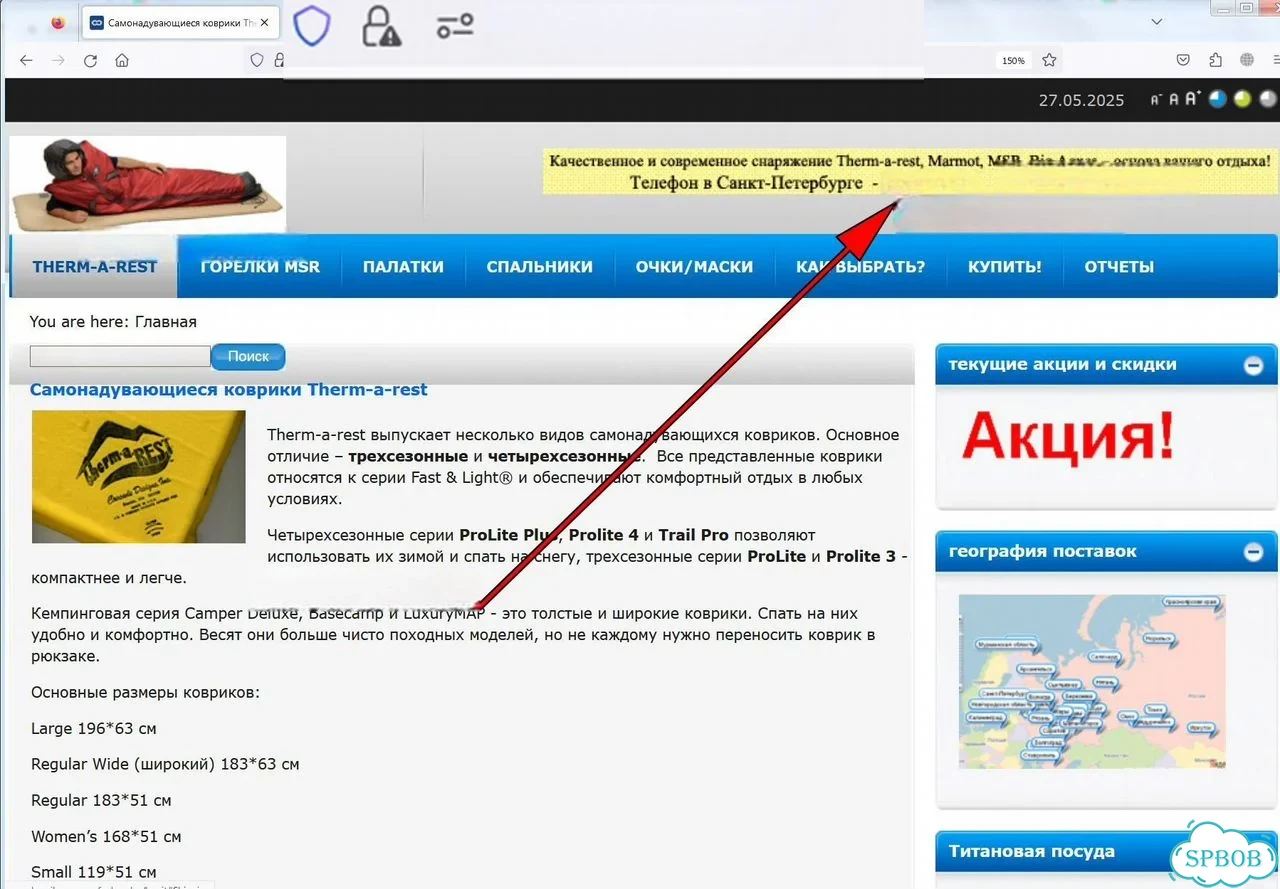
Task: Open the tracking protection shield in address bar
Action: click(257, 60)
